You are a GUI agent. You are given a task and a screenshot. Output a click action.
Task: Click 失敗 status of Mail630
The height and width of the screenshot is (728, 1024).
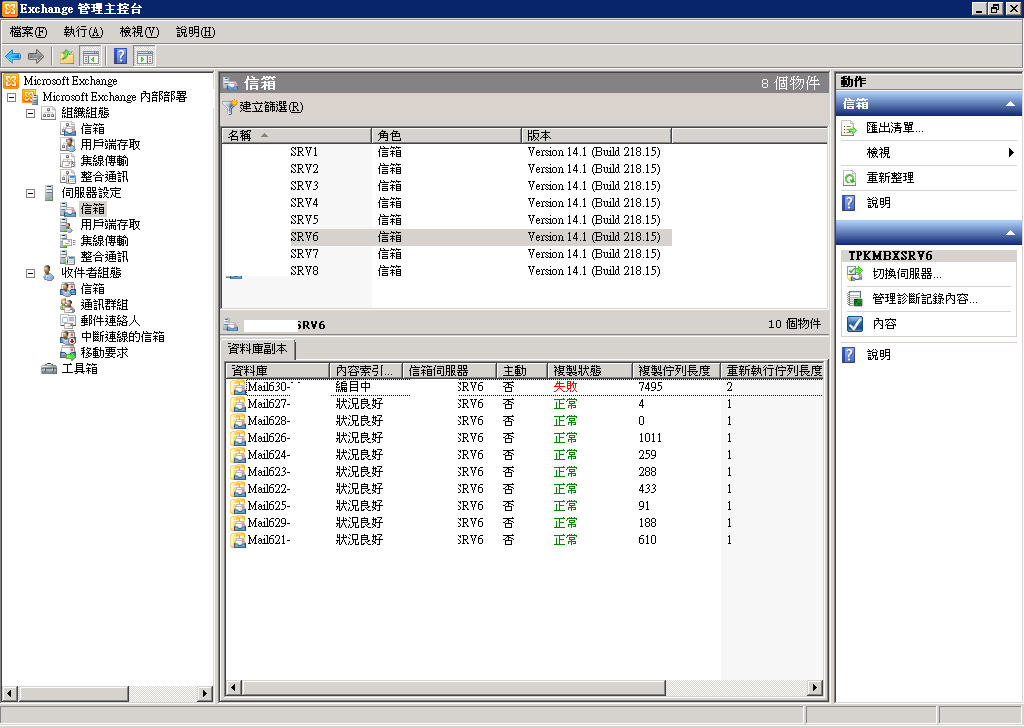tap(566, 387)
